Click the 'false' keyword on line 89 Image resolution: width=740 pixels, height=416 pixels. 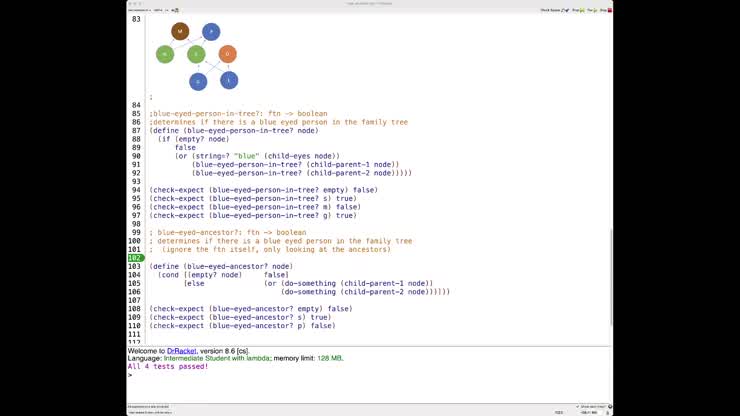tap(185, 147)
